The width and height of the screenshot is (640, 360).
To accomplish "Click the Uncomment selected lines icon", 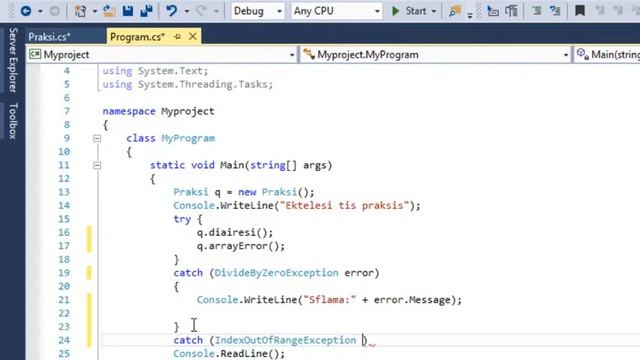I will coord(555,11).
